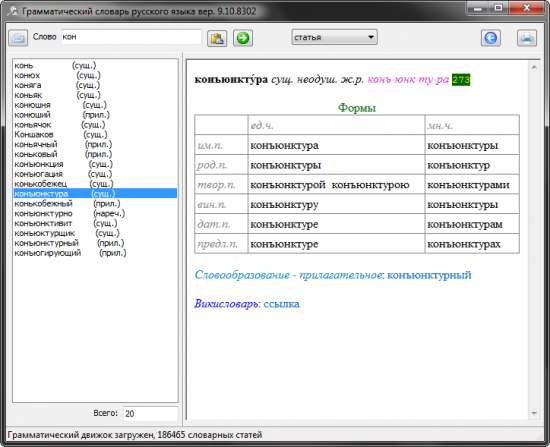Click the green arrow search button
The height and width of the screenshot is (447, 550).
pos(243,38)
